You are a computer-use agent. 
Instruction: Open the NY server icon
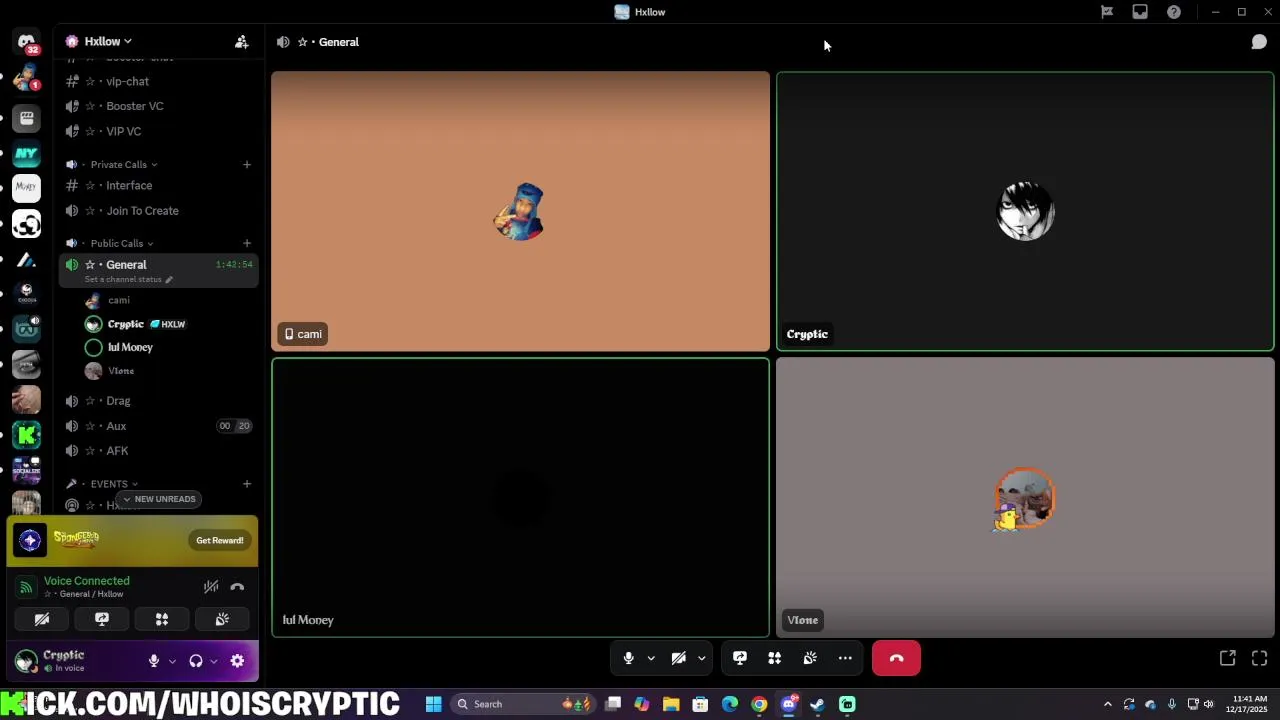[26, 154]
